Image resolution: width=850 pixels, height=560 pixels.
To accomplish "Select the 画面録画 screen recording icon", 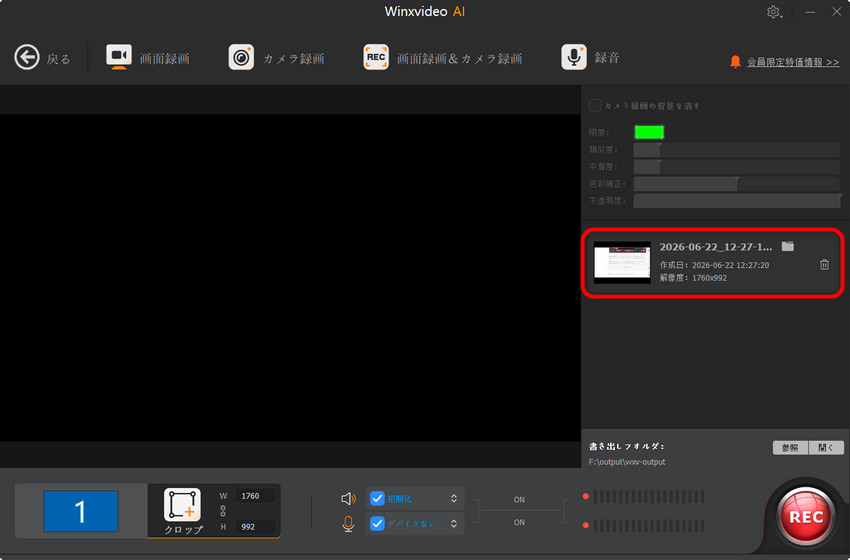I will (119, 56).
